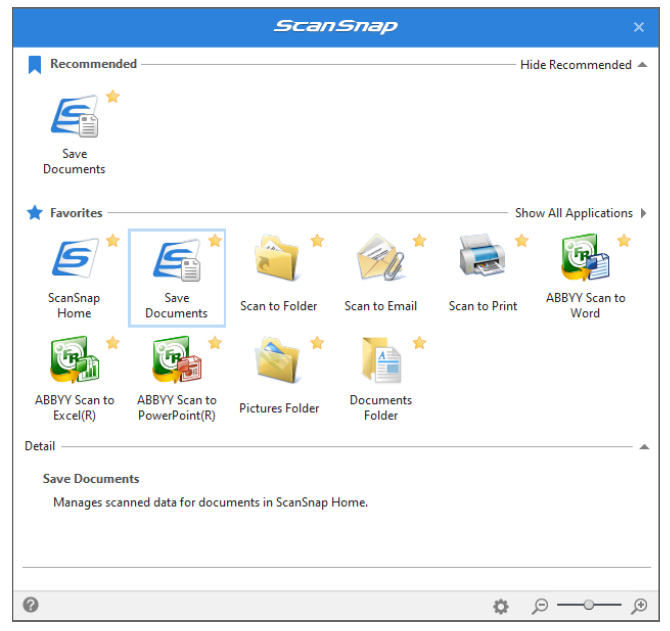The width and height of the screenshot is (670, 631).
Task: Choose the Scan to Folder application
Action: coord(279,273)
